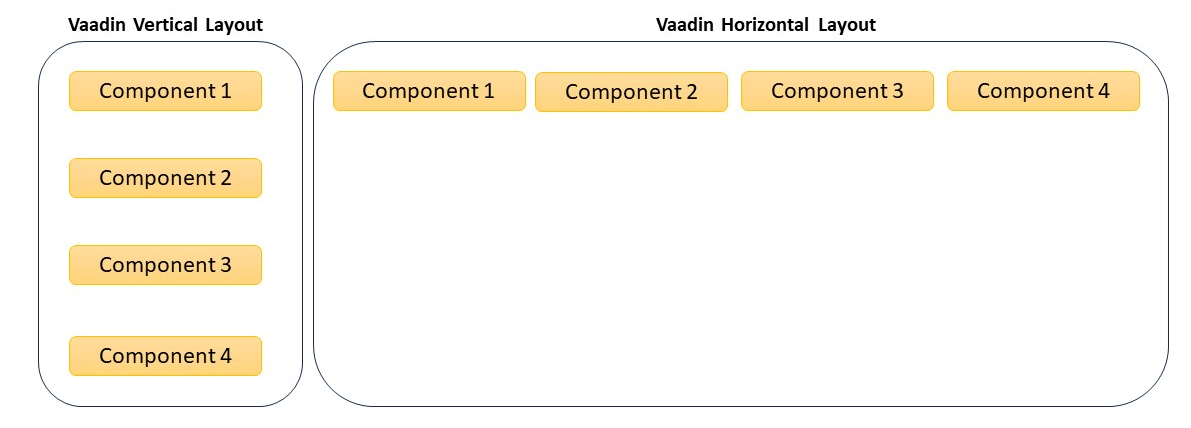Click the word Vaadin in the Vertical Layout heading
This screenshot has height=428, width=1191.
[98, 25]
